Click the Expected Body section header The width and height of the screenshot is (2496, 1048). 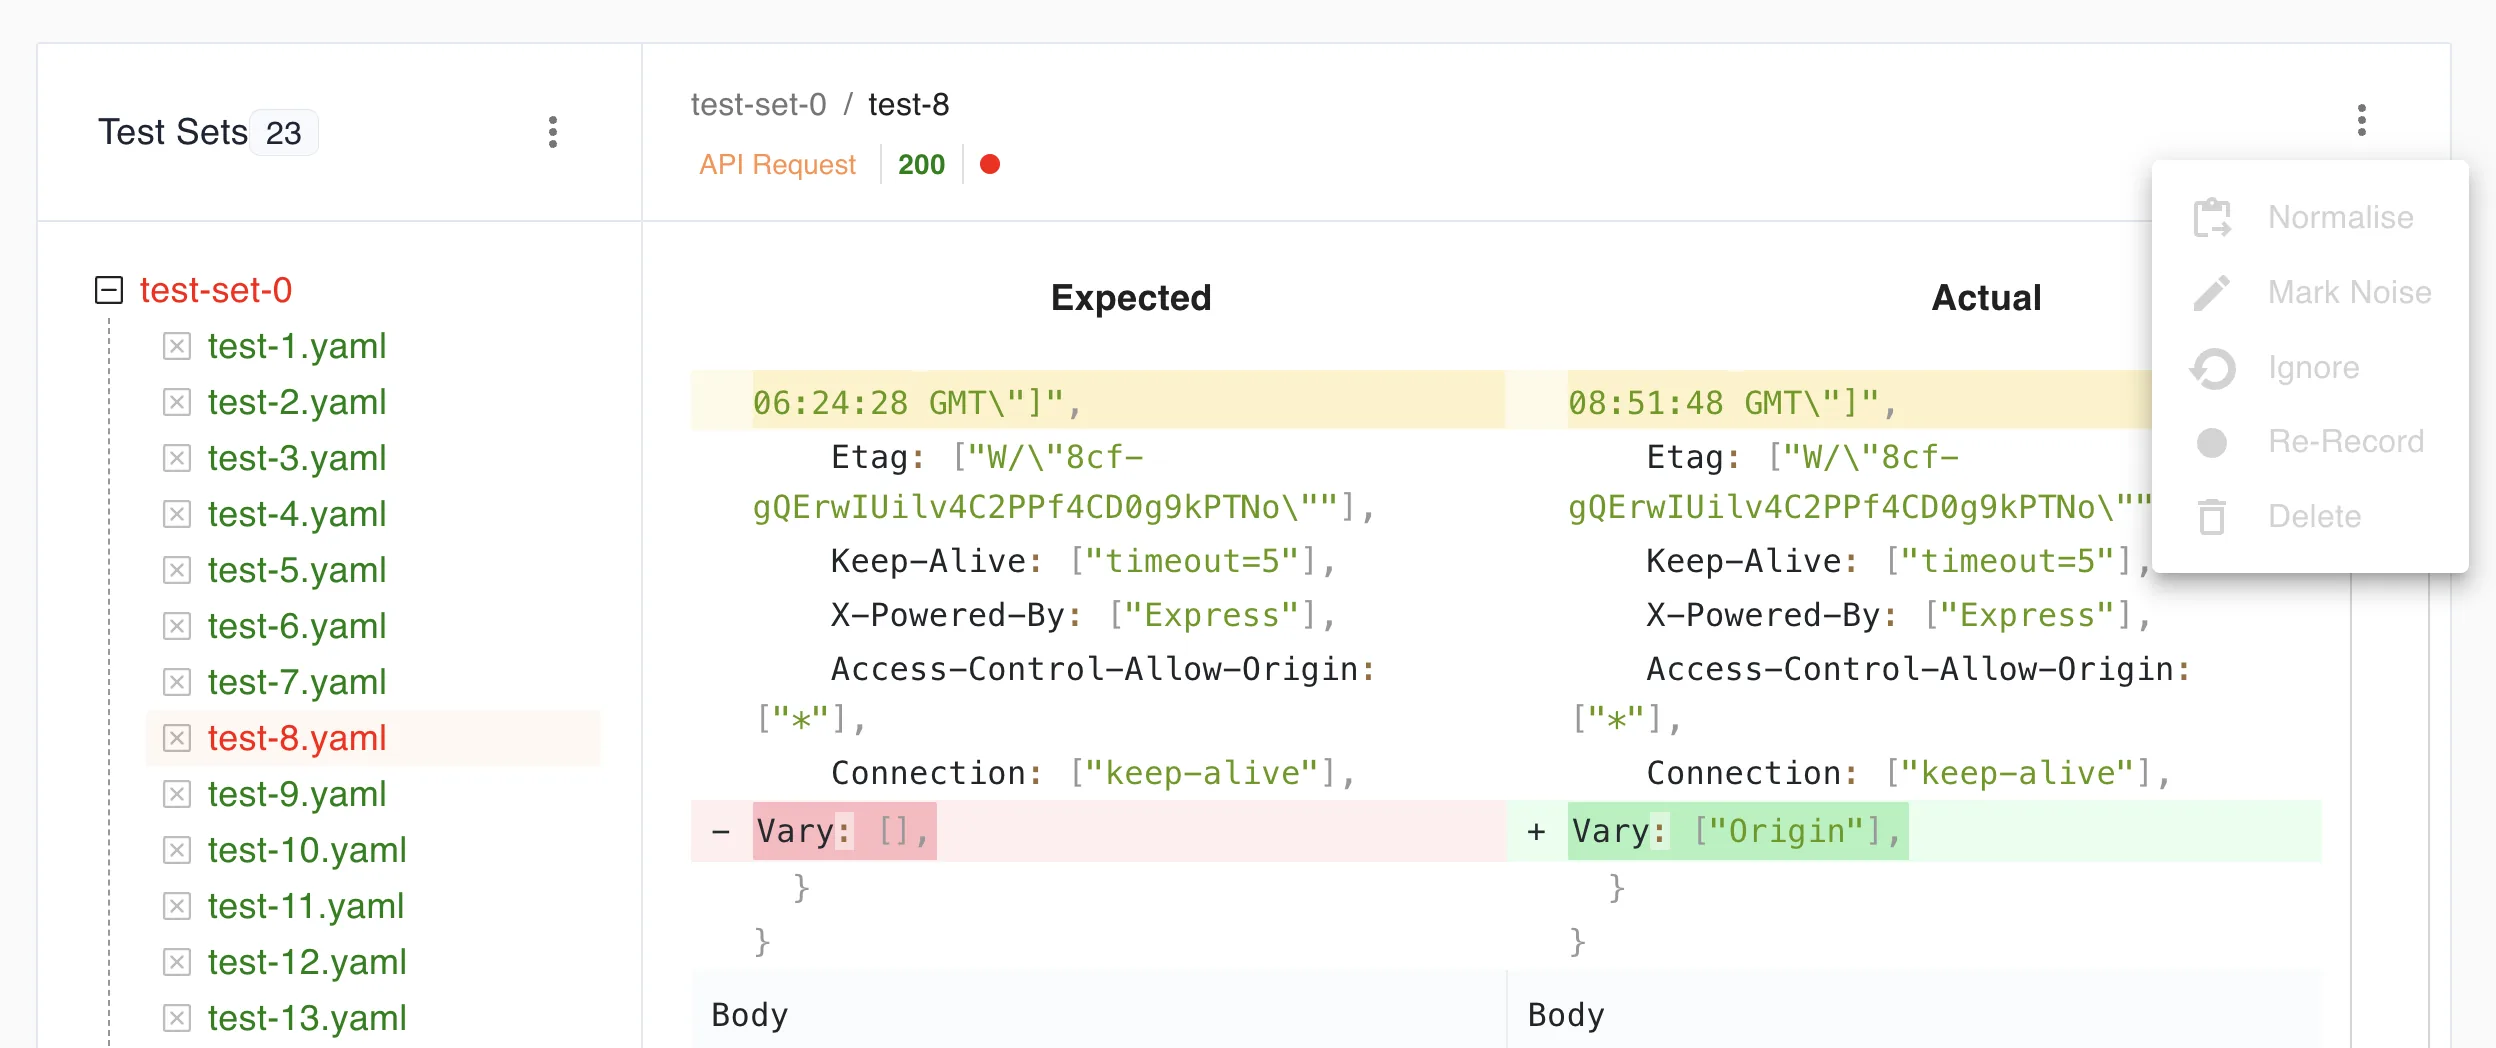(1098, 1014)
